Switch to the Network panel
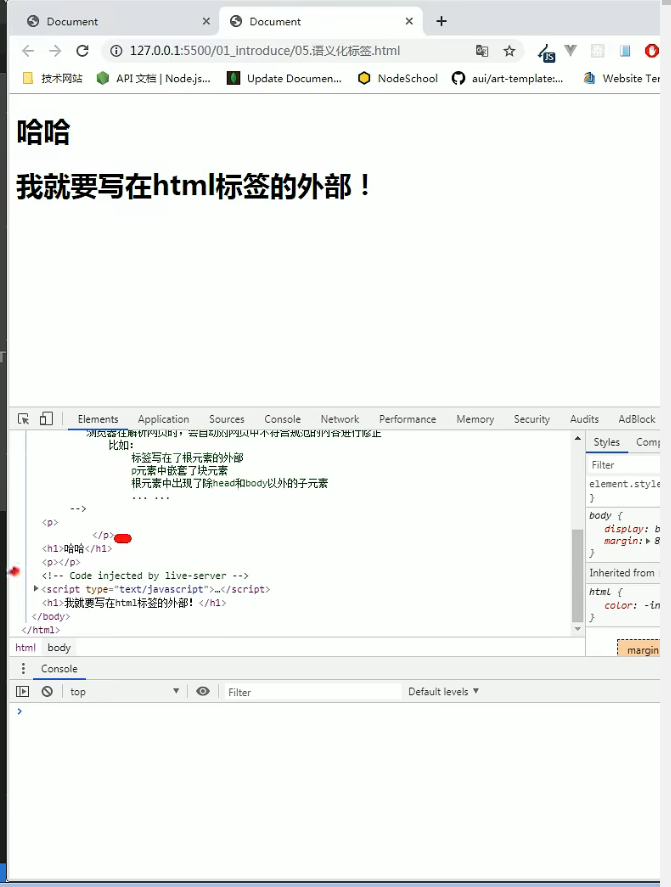Image resolution: width=671 pixels, height=887 pixels. [339, 419]
